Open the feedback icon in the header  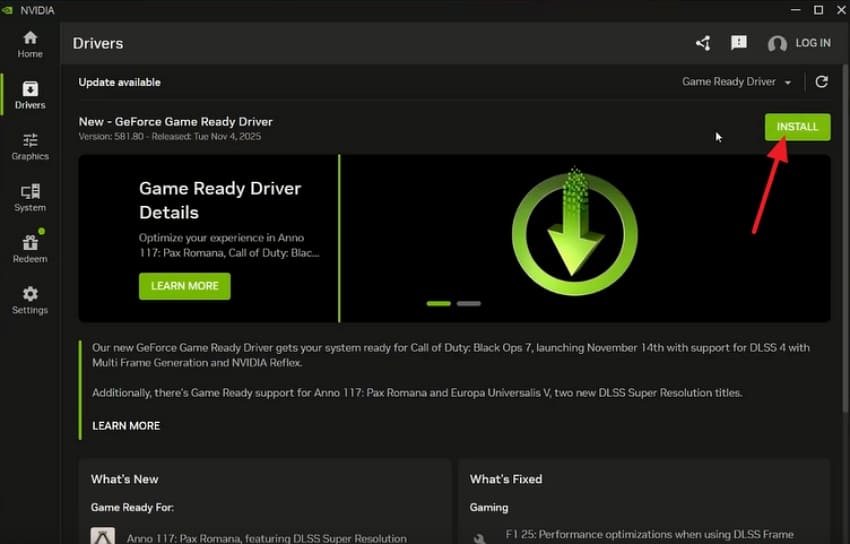point(738,43)
